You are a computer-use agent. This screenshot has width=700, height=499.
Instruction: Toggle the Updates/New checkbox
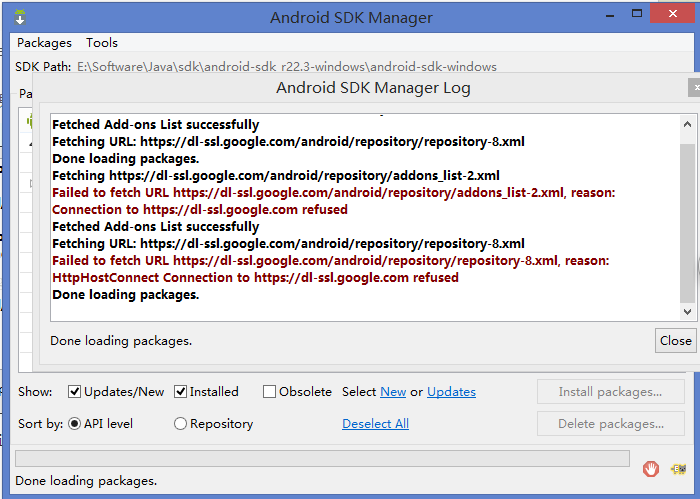74,392
